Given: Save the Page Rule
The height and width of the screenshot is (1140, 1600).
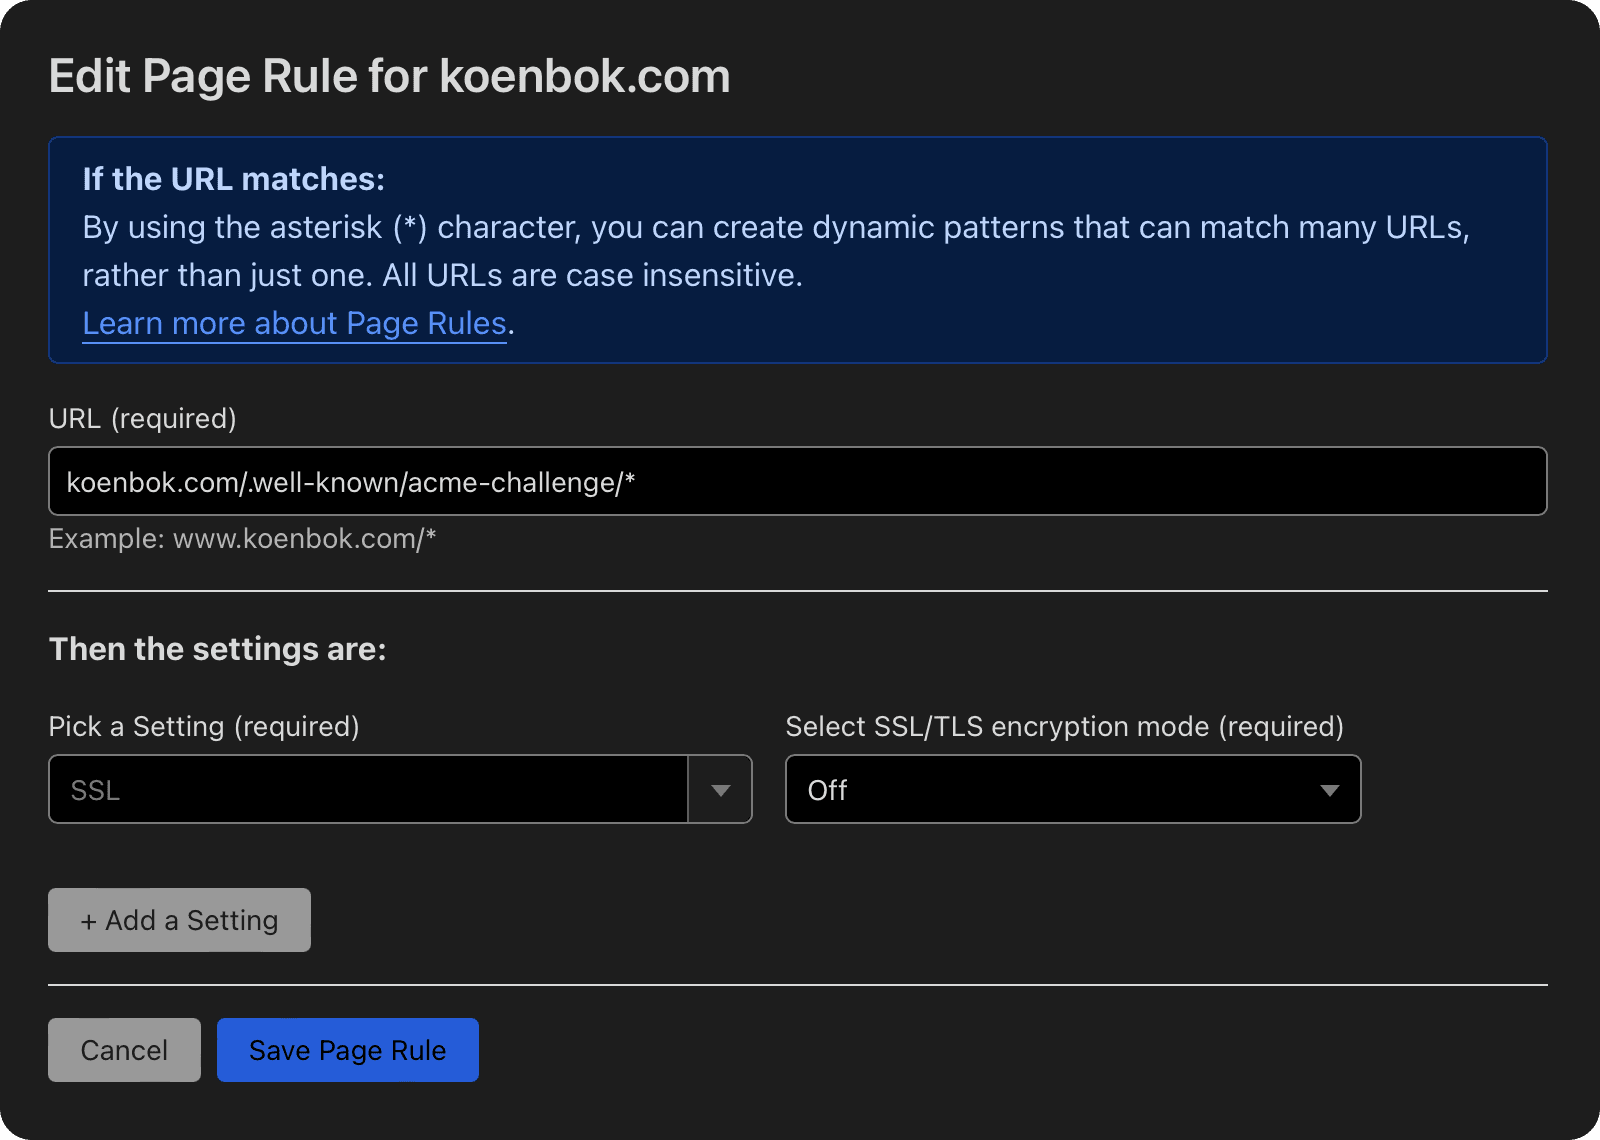Looking at the screenshot, I should [x=347, y=1050].
